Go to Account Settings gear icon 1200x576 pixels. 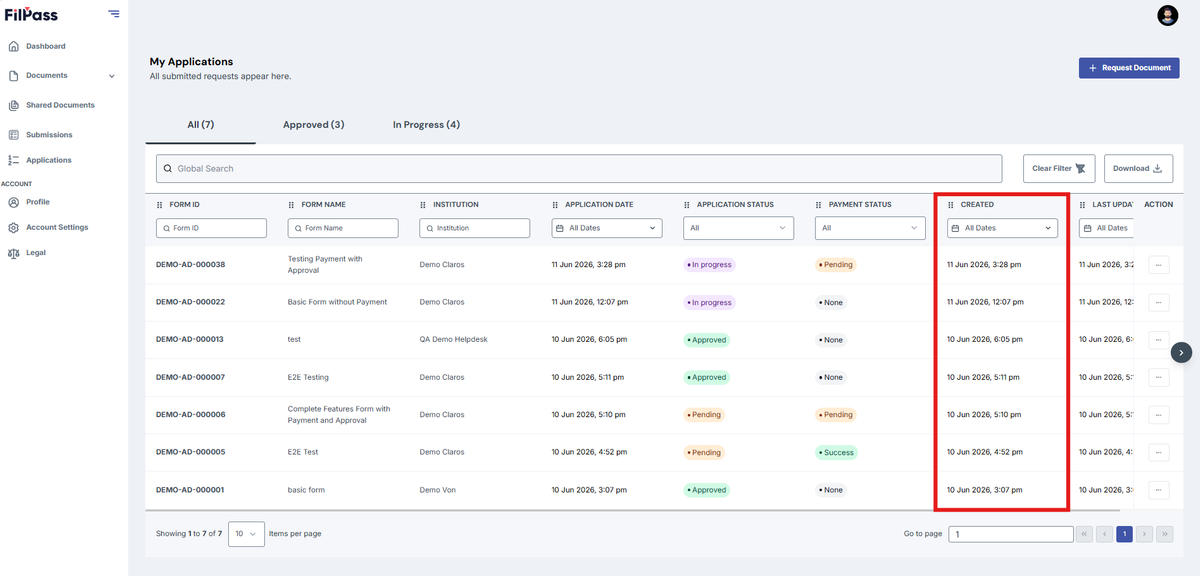[x=14, y=227]
